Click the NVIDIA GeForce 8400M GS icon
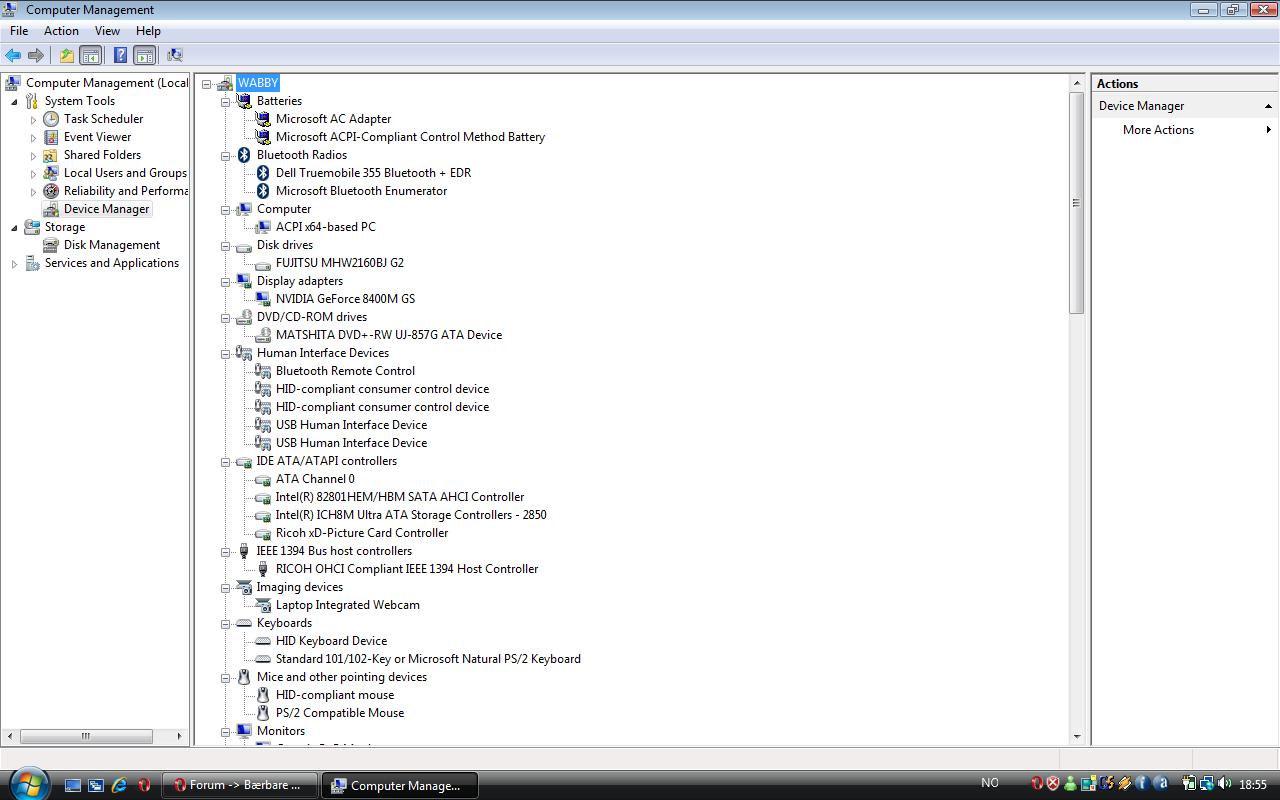Viewport: 1280px width, 800px height. [263, 299]
